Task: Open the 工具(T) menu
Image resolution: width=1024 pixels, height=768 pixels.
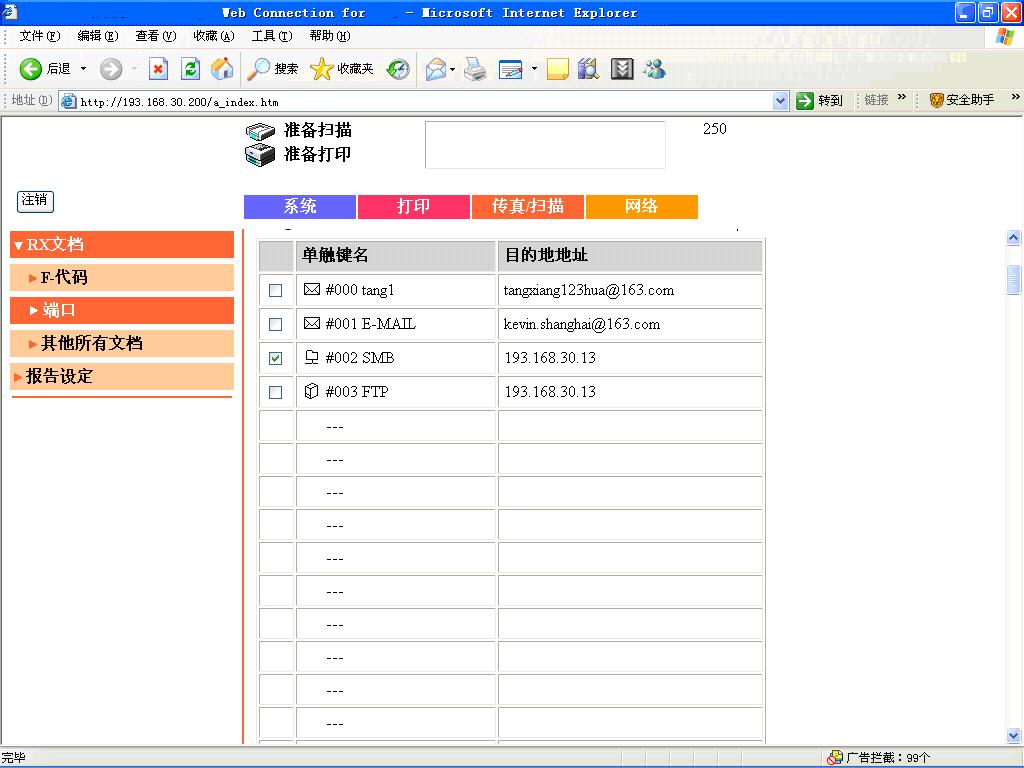Action: [x=271, y=36]
